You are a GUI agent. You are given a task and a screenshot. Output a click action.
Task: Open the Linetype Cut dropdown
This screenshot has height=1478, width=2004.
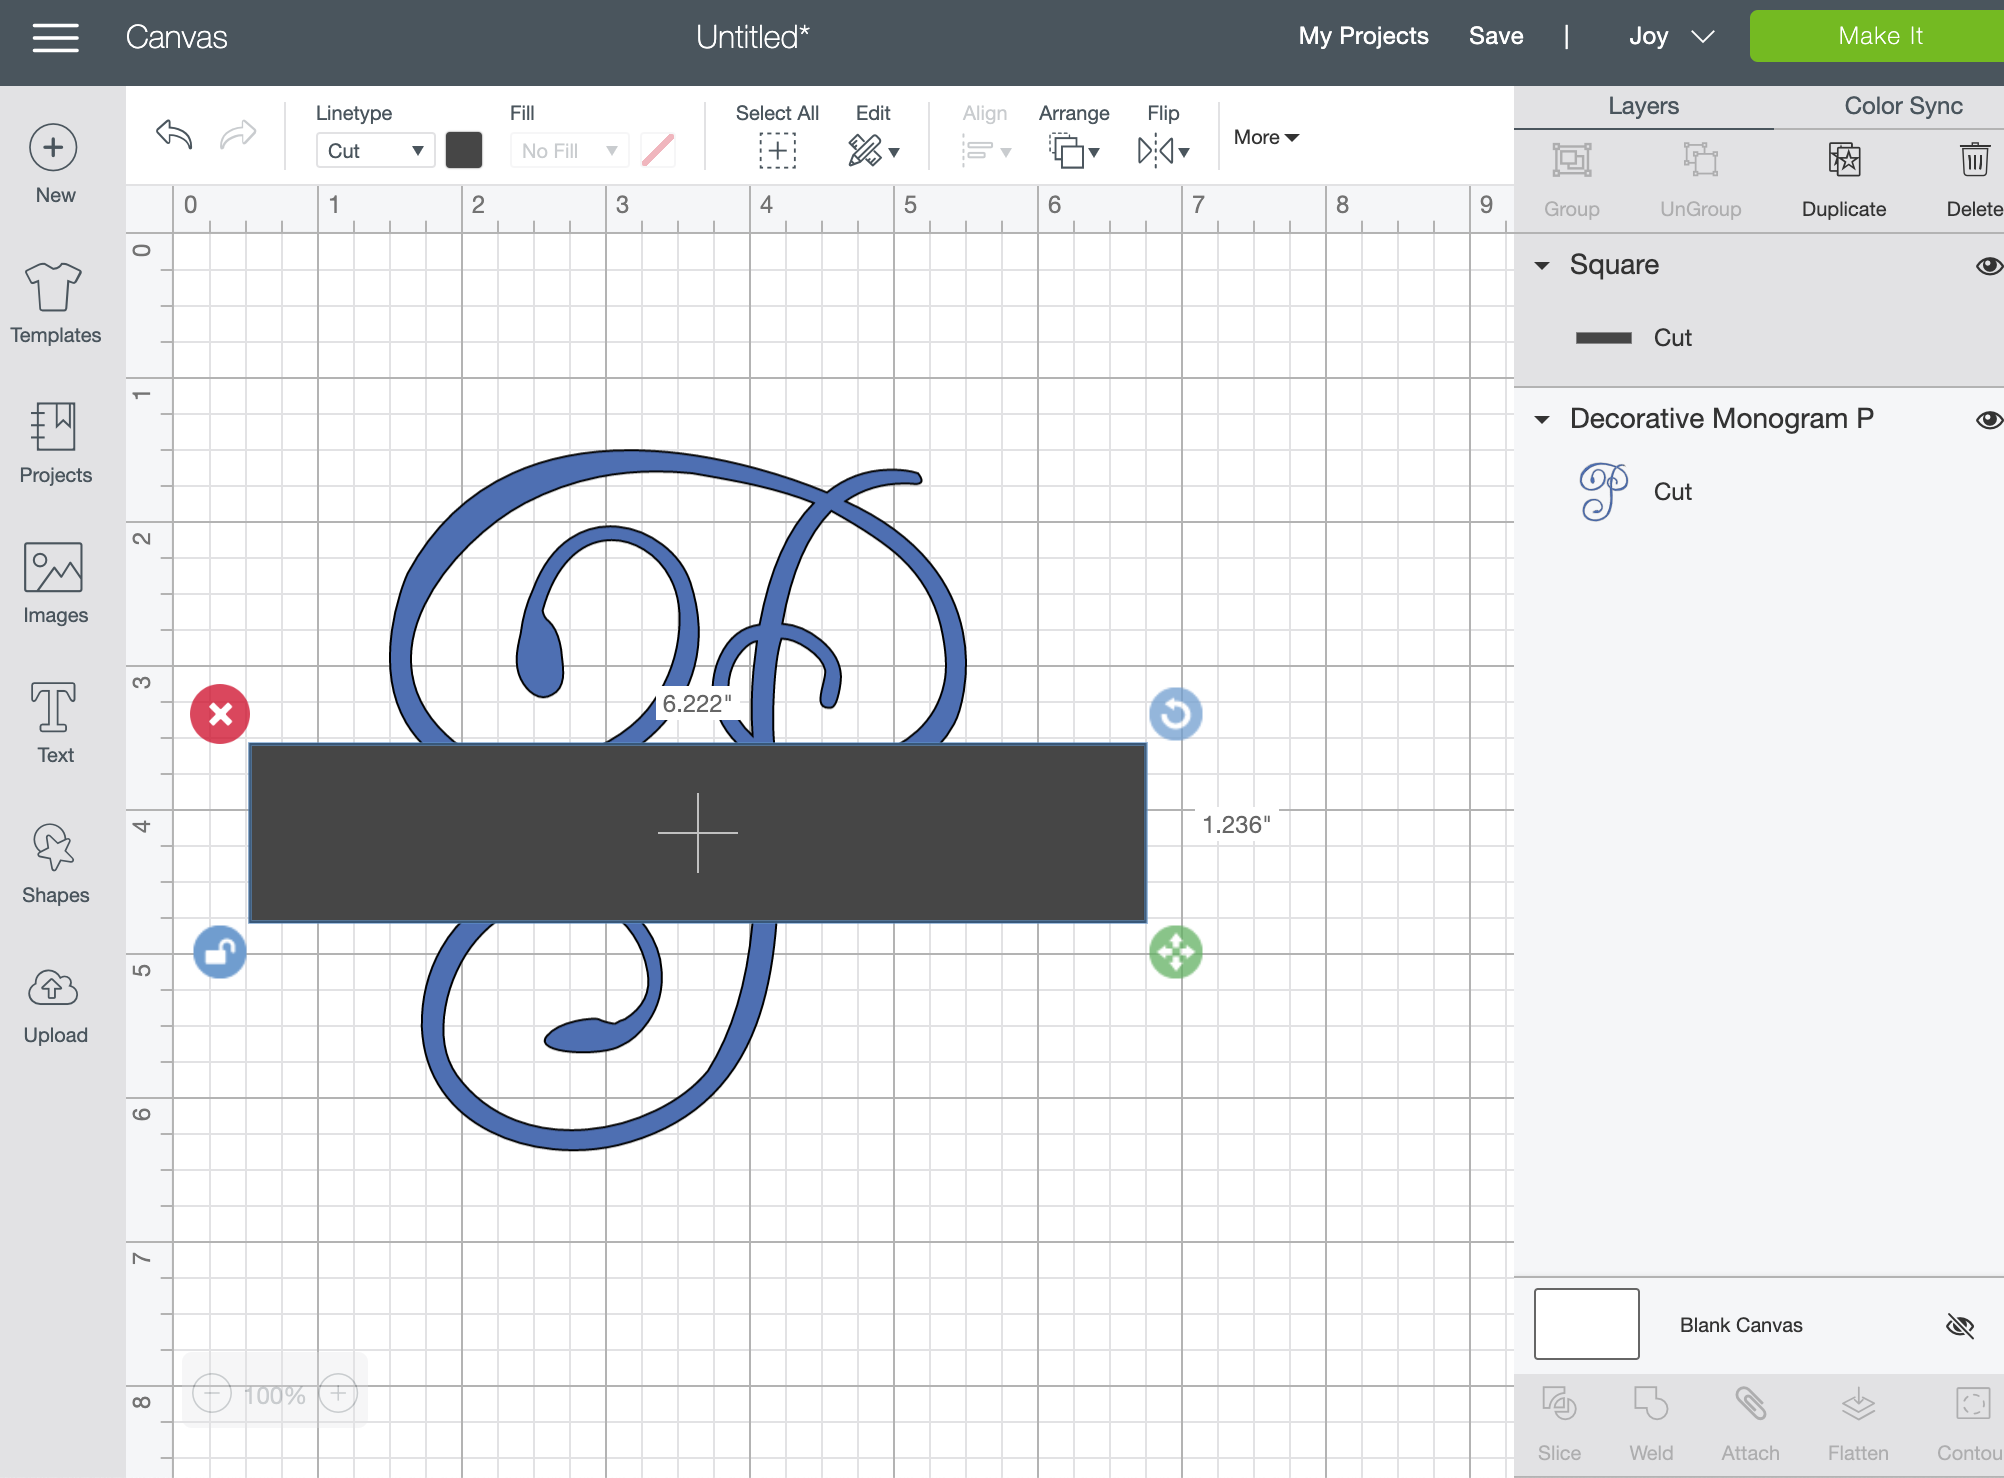[375, 151]
